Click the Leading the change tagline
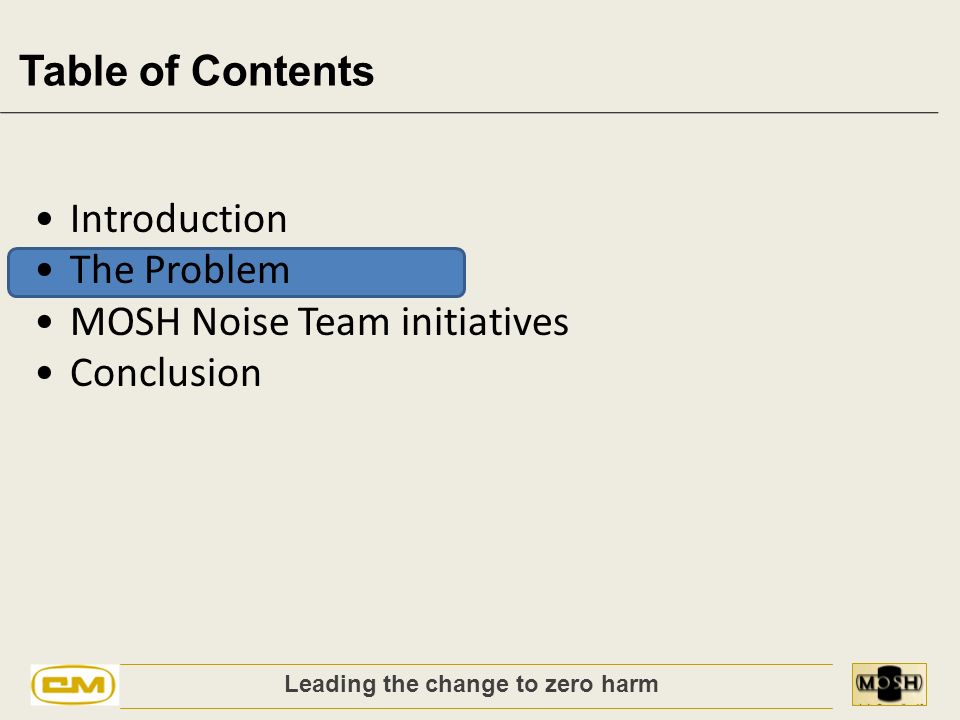The width and height of the screenshot is (960, 720). coord(471,684)
